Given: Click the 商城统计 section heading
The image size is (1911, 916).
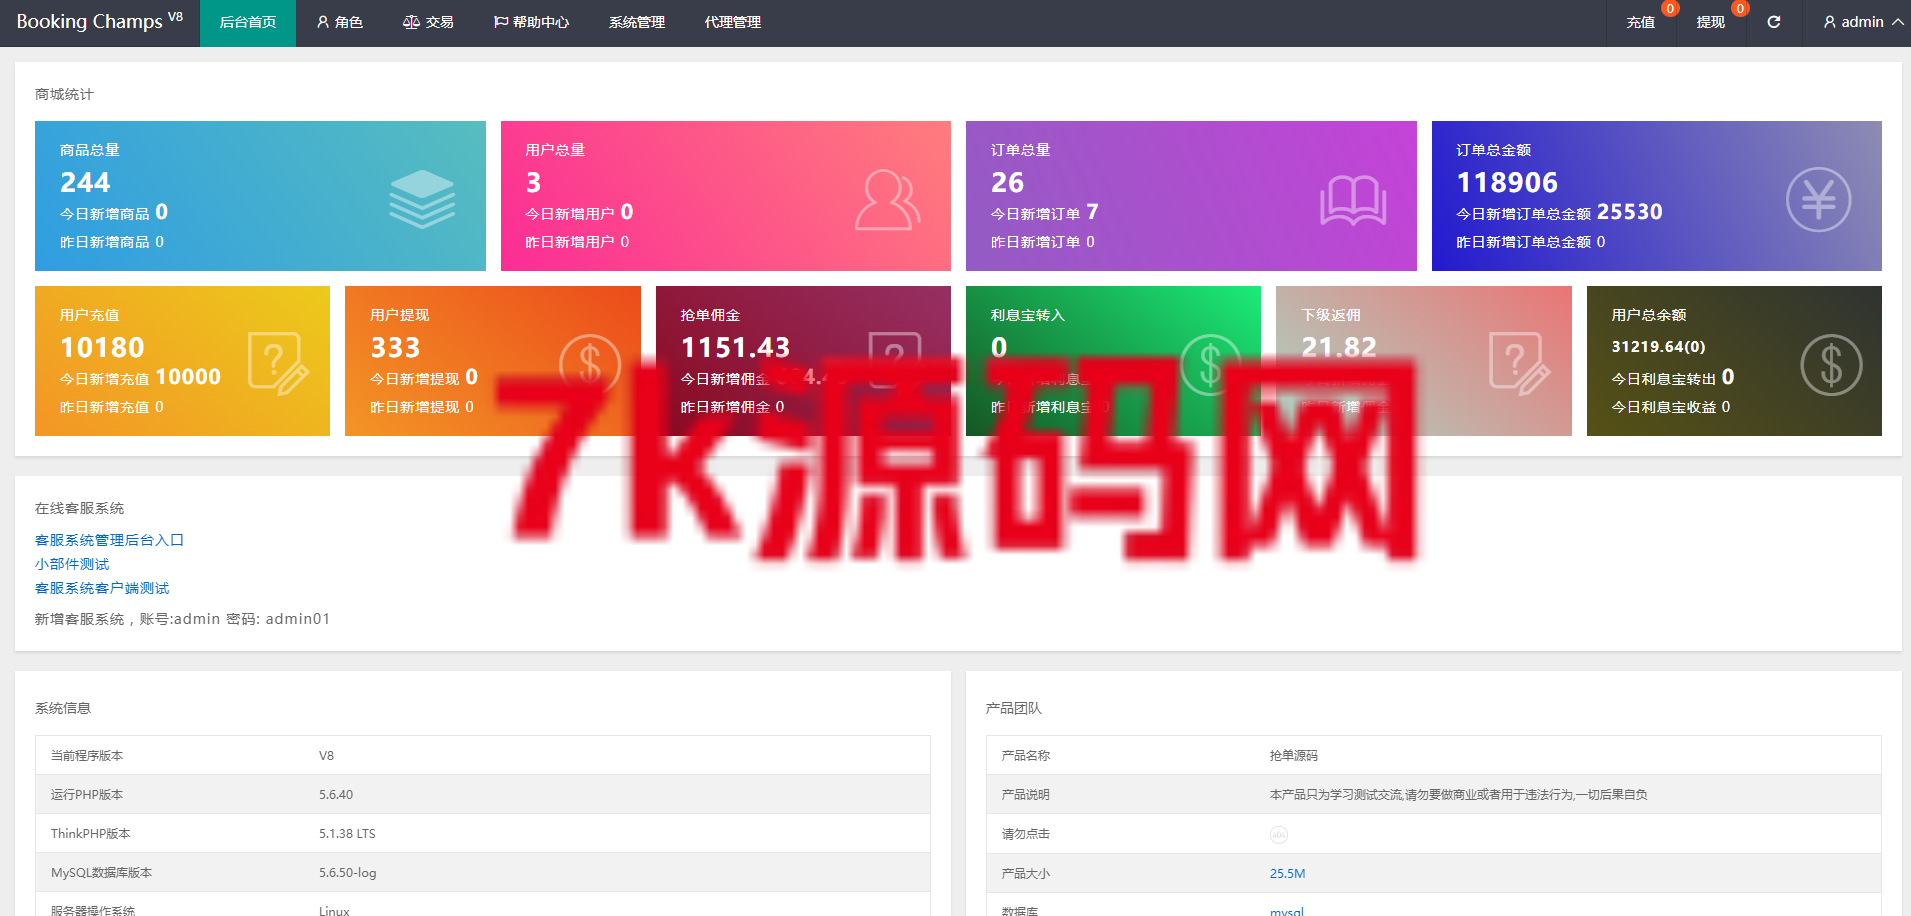Looking at the screenshot, I should click(64, 94).
